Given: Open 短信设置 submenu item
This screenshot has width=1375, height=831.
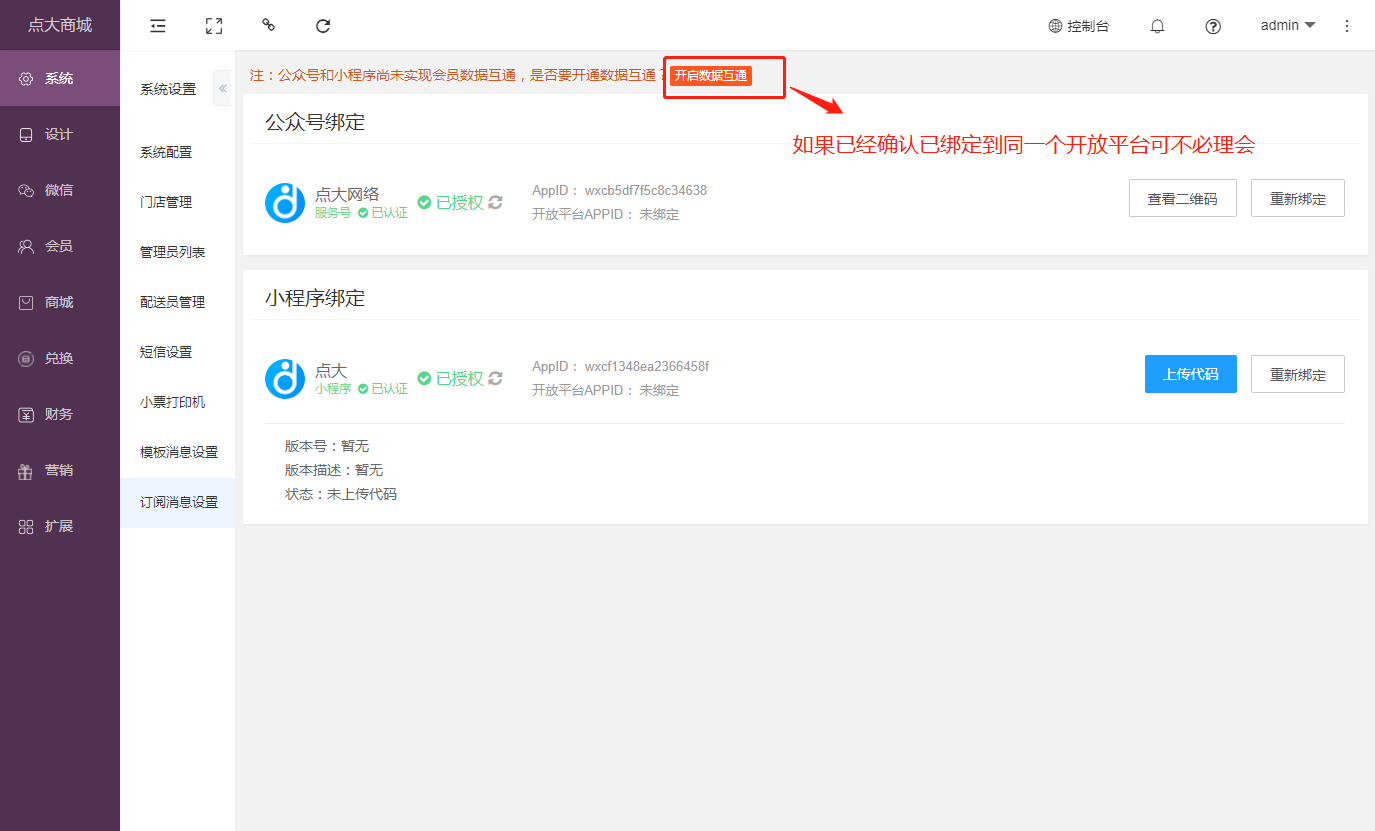Looking at the screenshot, I should [178, 352].
